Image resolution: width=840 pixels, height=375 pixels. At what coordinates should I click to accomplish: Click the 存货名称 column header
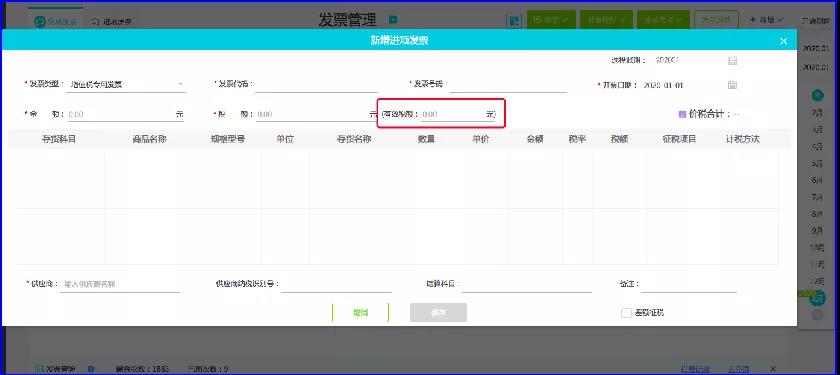[354, 139]
